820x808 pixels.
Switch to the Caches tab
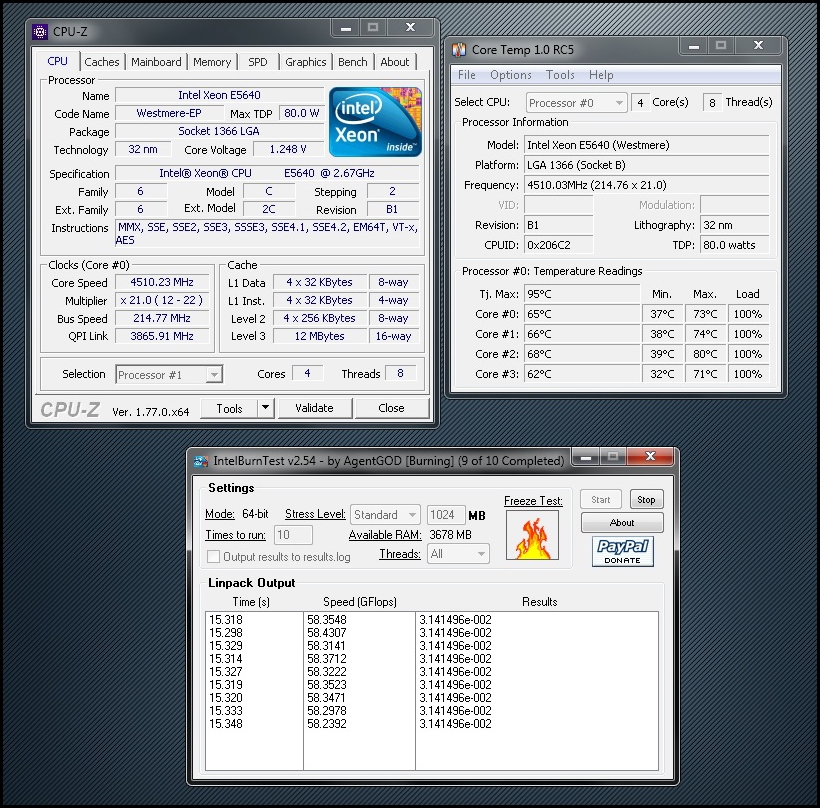(102, 62)
